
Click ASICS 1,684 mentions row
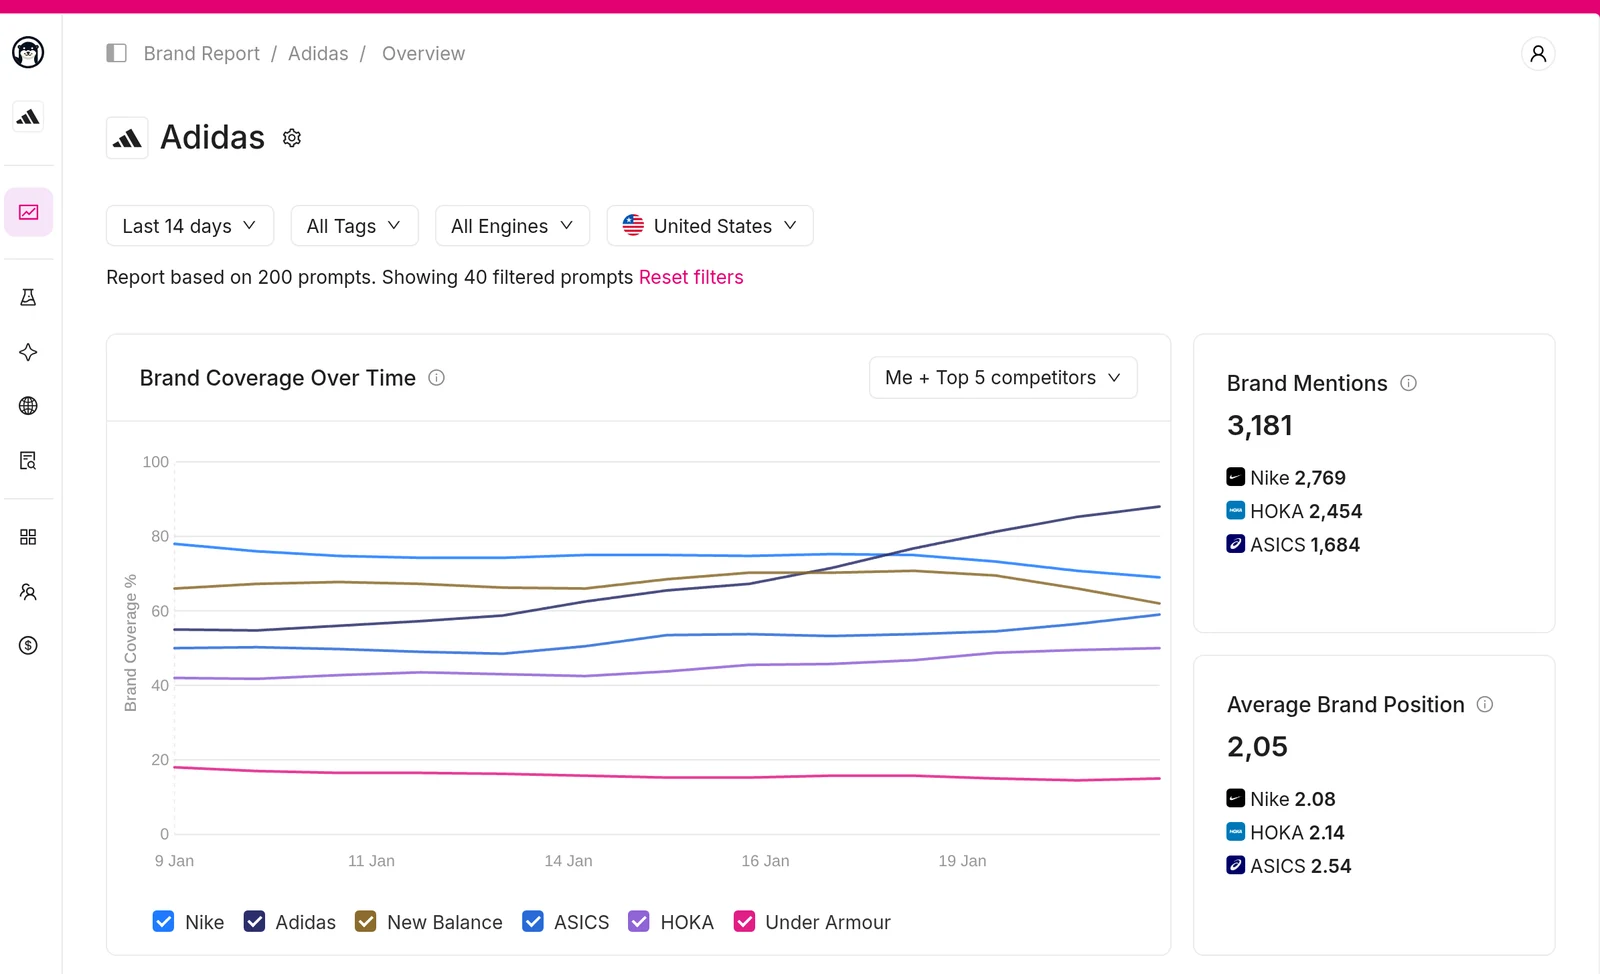(1293, 545)
